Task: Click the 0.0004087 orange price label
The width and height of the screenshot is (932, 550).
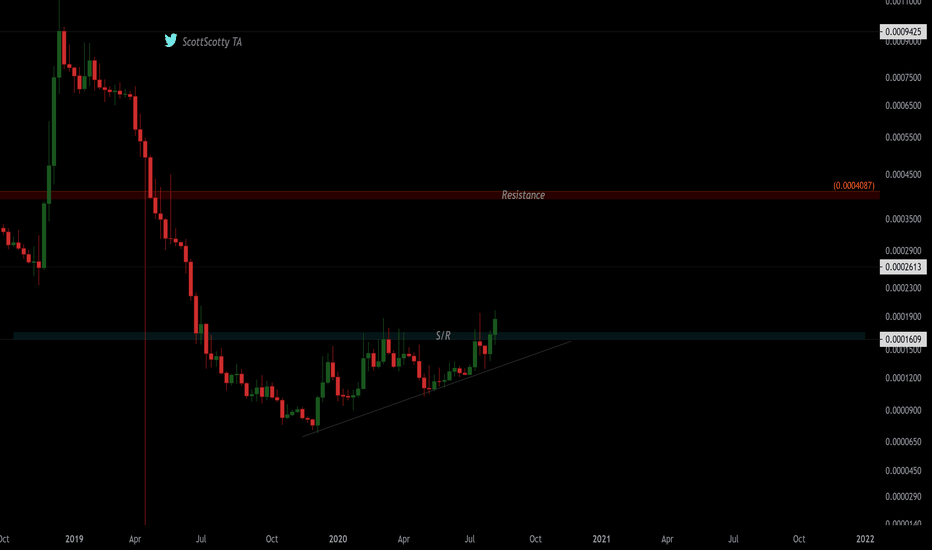Action: pyautogui.click(x=854, y=186)
